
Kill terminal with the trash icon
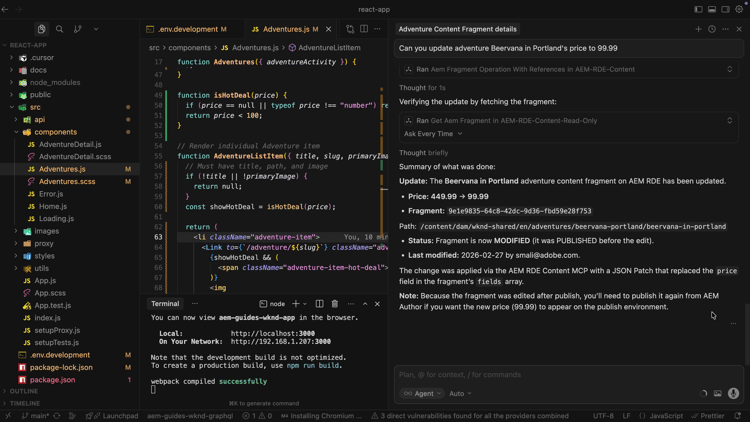[335, 304]
